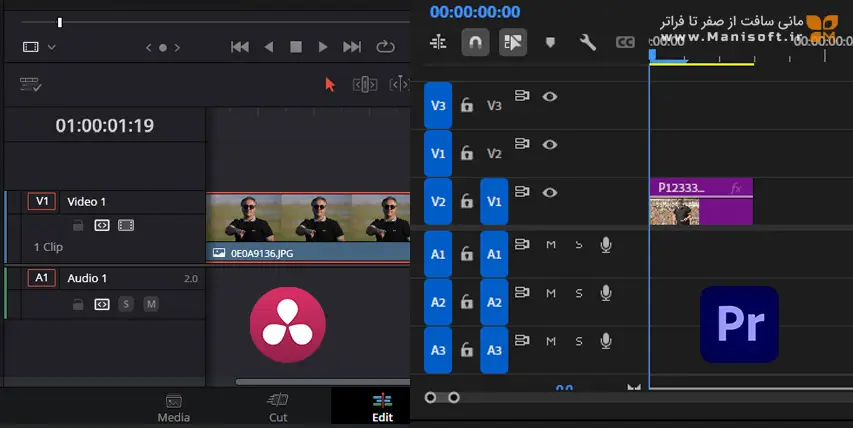
Task: Toggle loop playback in DaVinci
Action: click(x=385, y=47)
